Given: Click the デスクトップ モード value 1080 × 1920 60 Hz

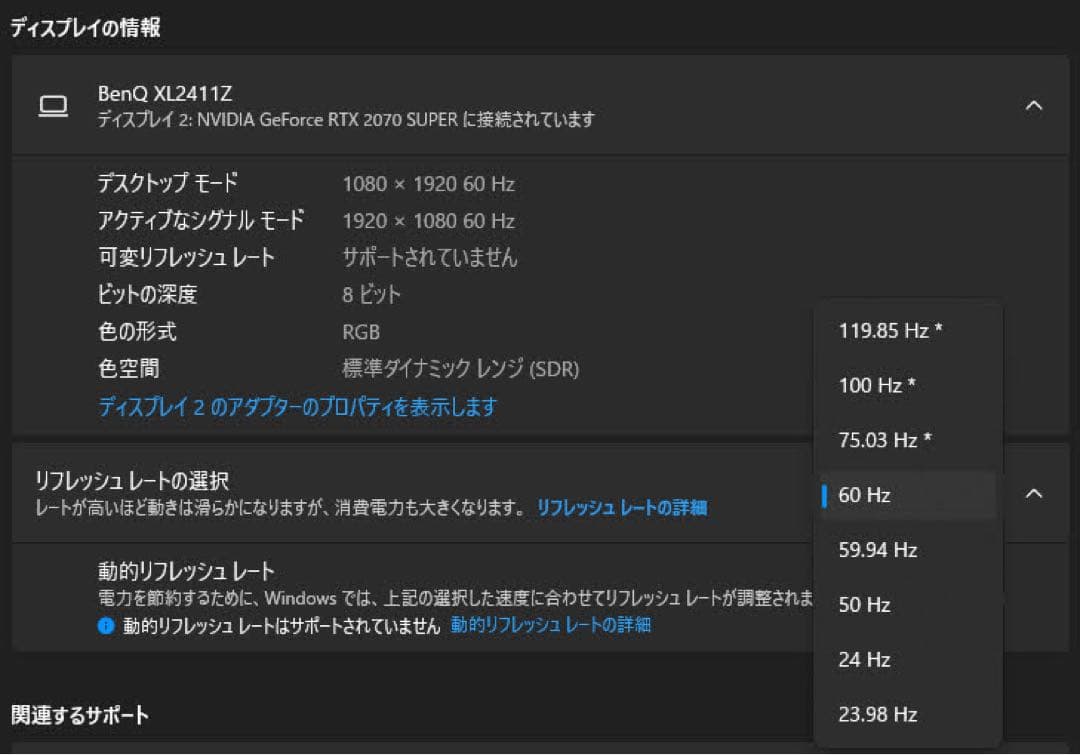Looking at the screenshot, I should point(429,184).
